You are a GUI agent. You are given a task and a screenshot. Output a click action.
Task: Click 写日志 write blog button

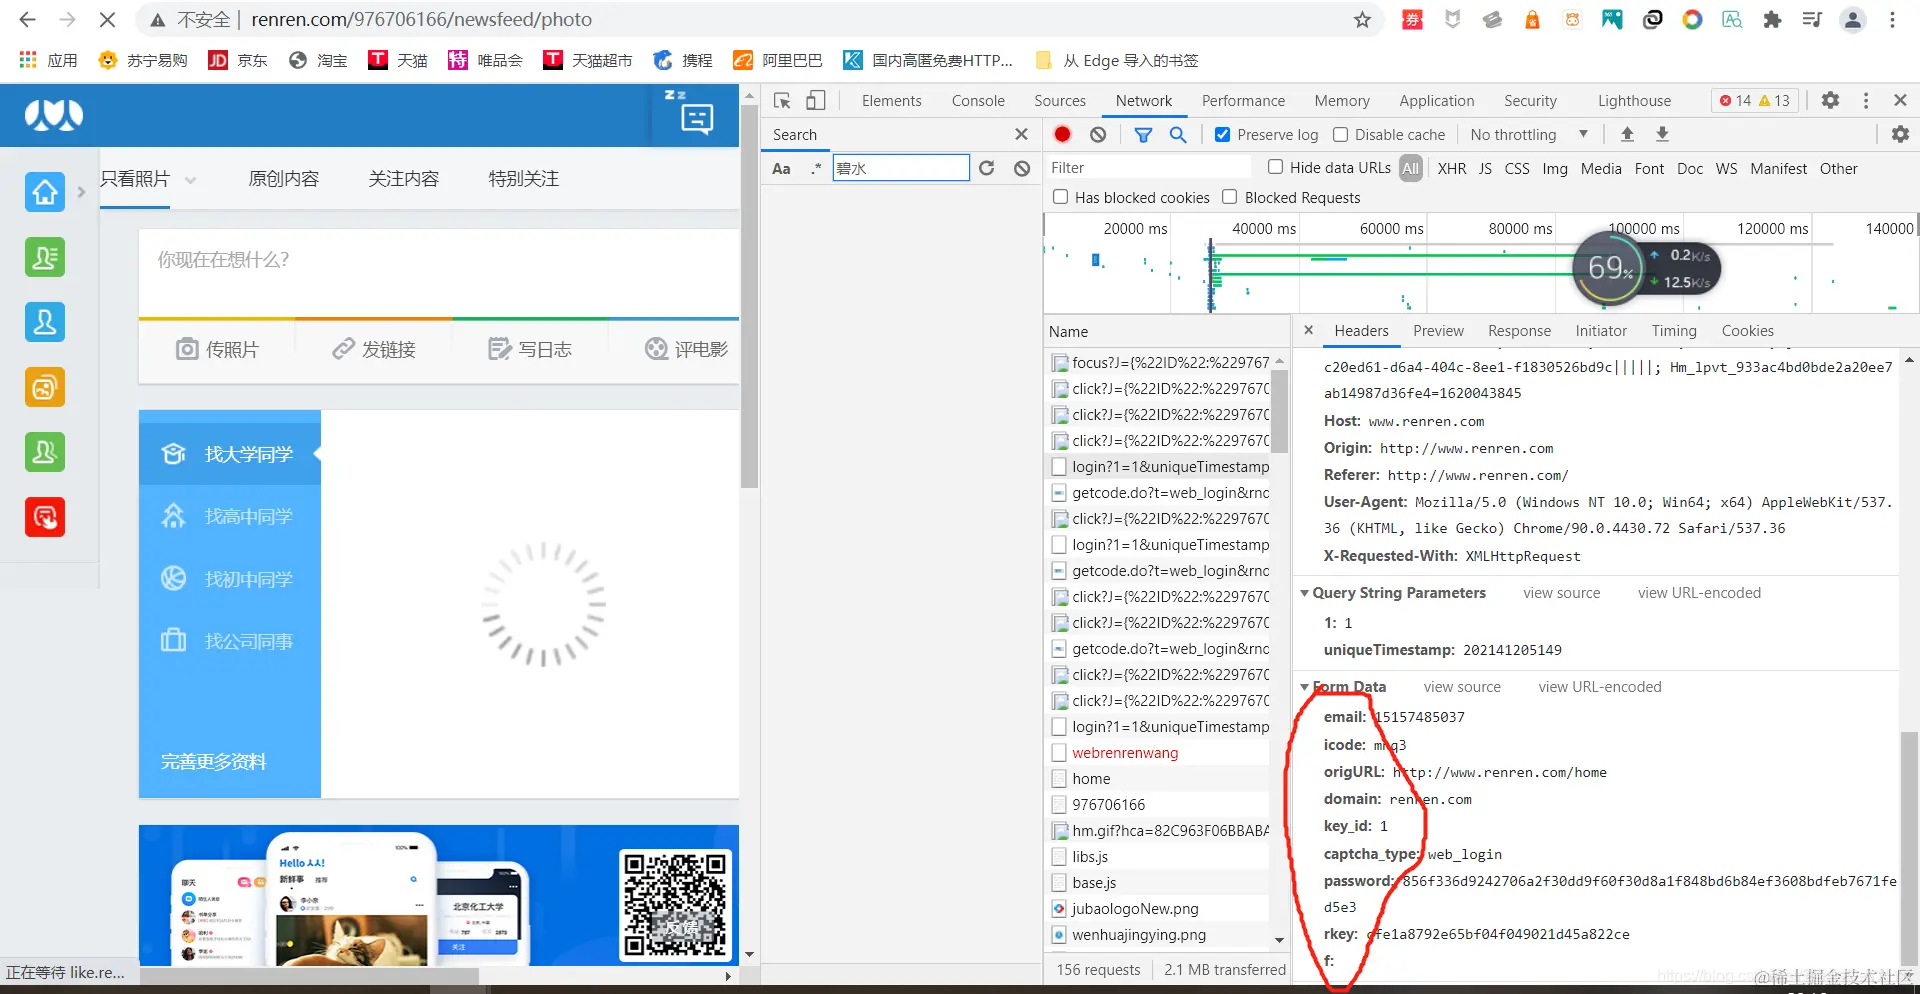click(530, 349)
